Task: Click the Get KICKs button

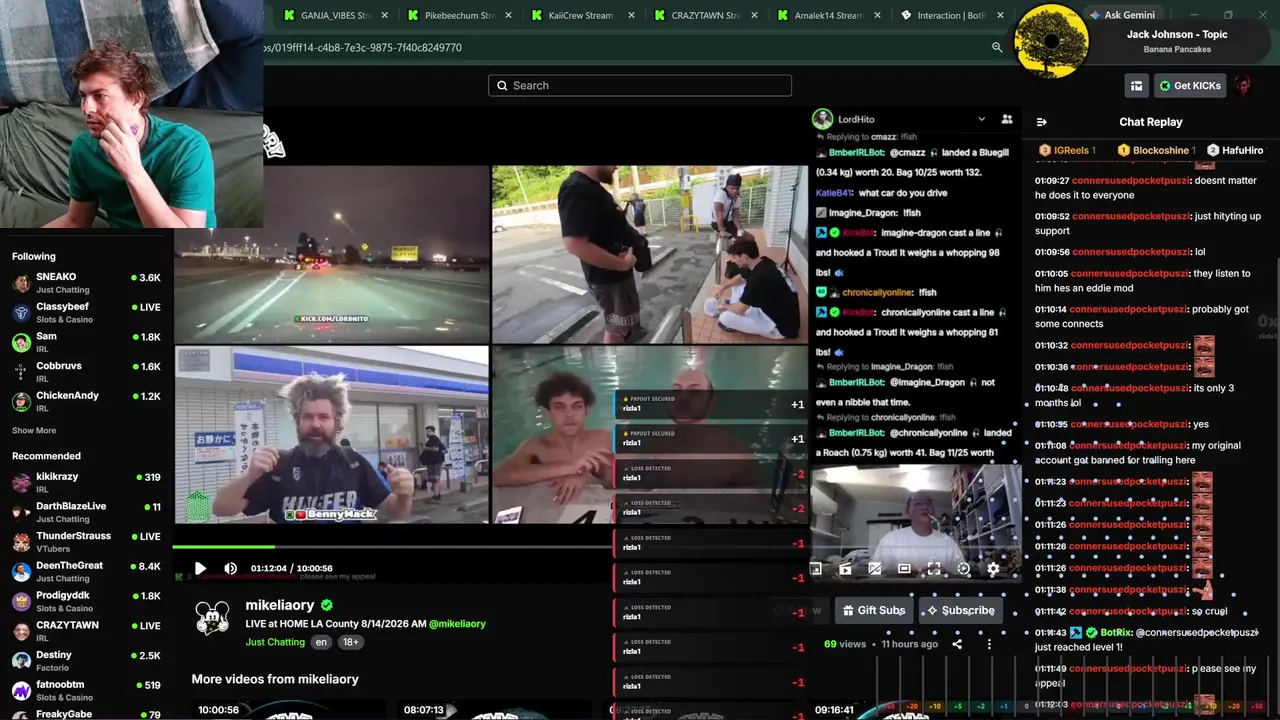Action: 1190,86
